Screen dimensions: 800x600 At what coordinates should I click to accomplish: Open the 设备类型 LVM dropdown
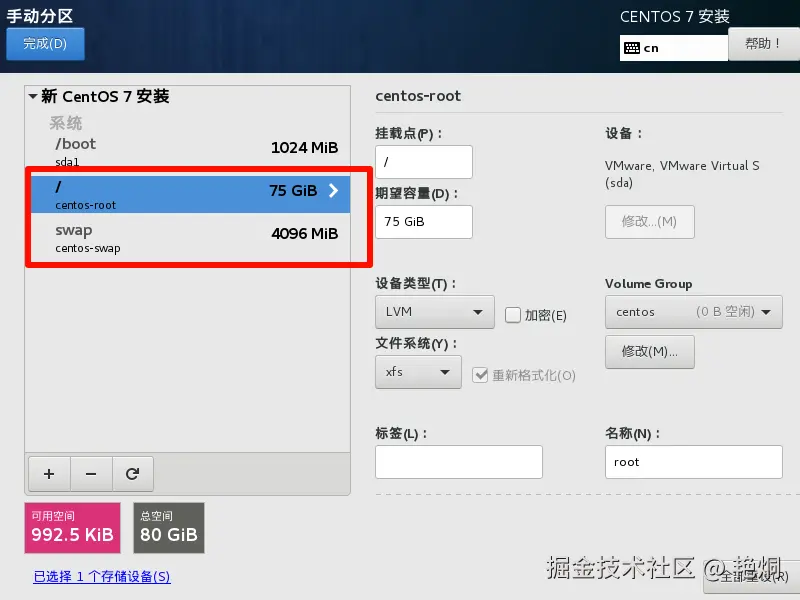[x=434, y=312]
